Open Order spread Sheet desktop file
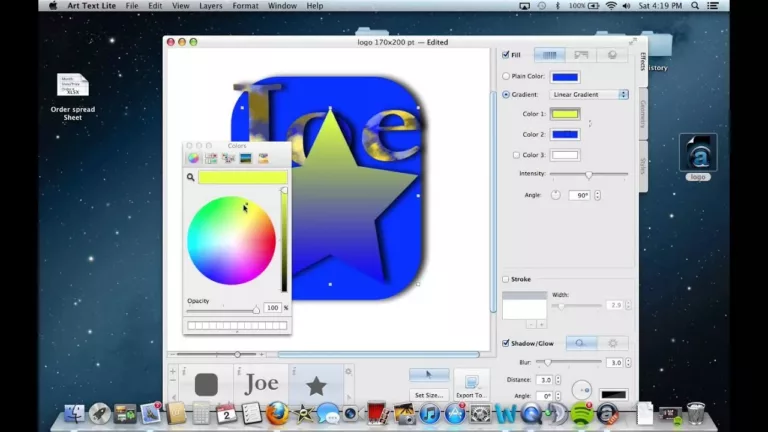The width and height of the screenshot is (768, 432). point(72,97)
